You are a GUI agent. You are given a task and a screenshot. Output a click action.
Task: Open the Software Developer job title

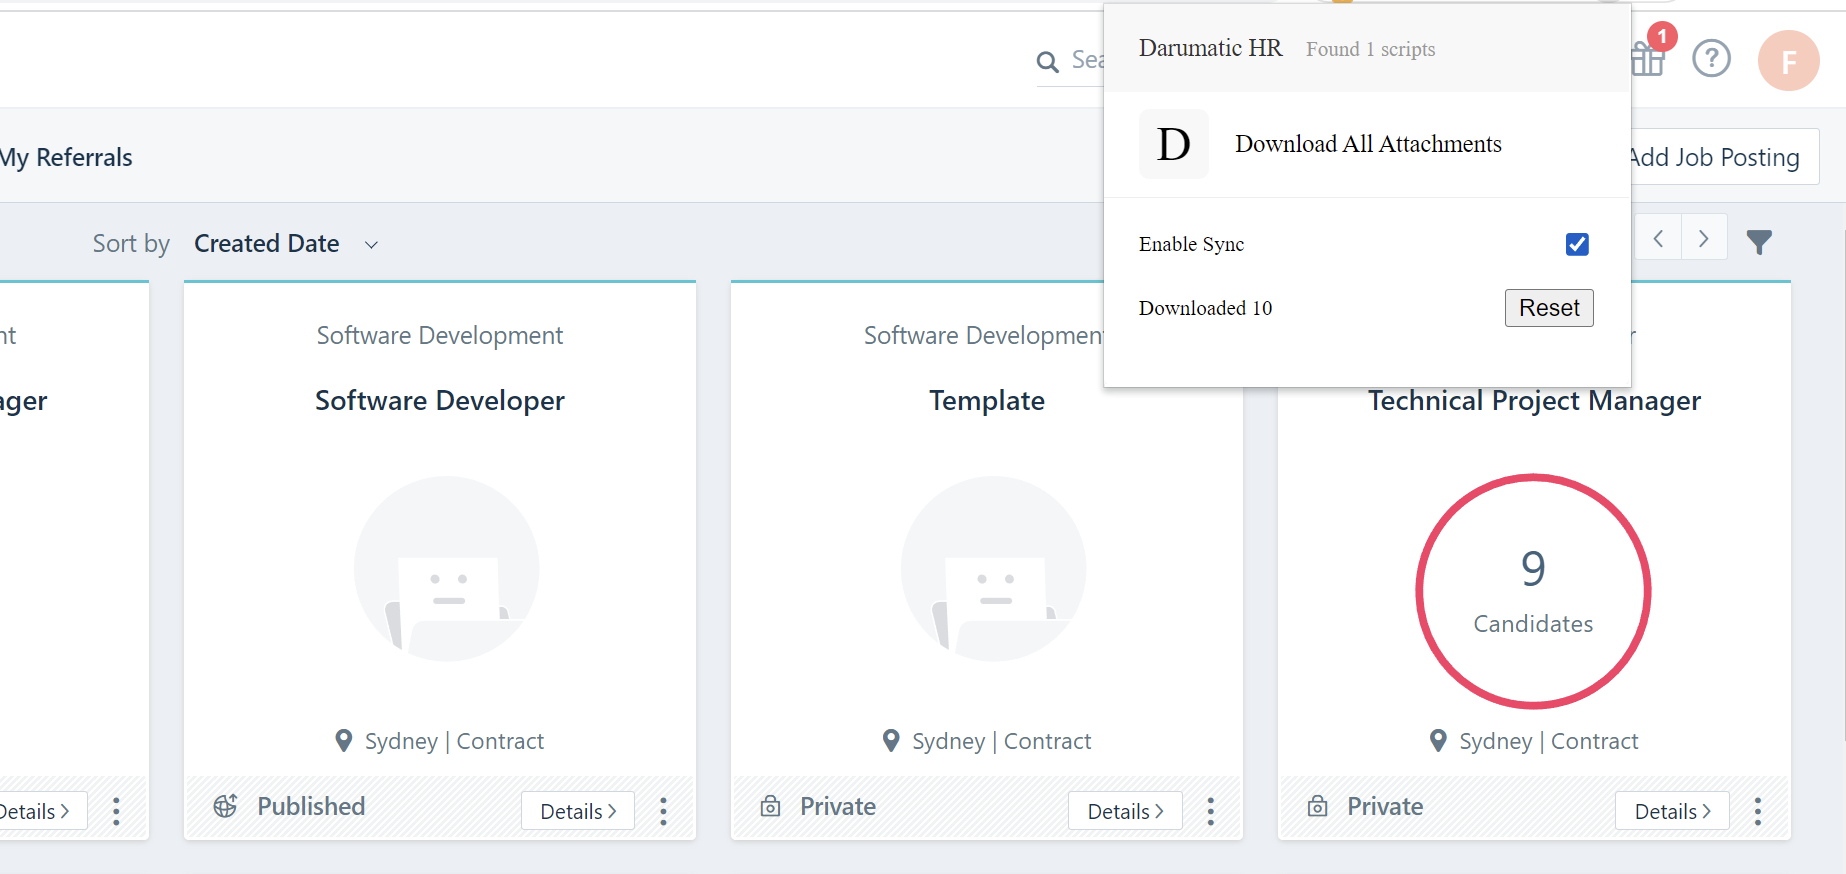click(439, 401)
